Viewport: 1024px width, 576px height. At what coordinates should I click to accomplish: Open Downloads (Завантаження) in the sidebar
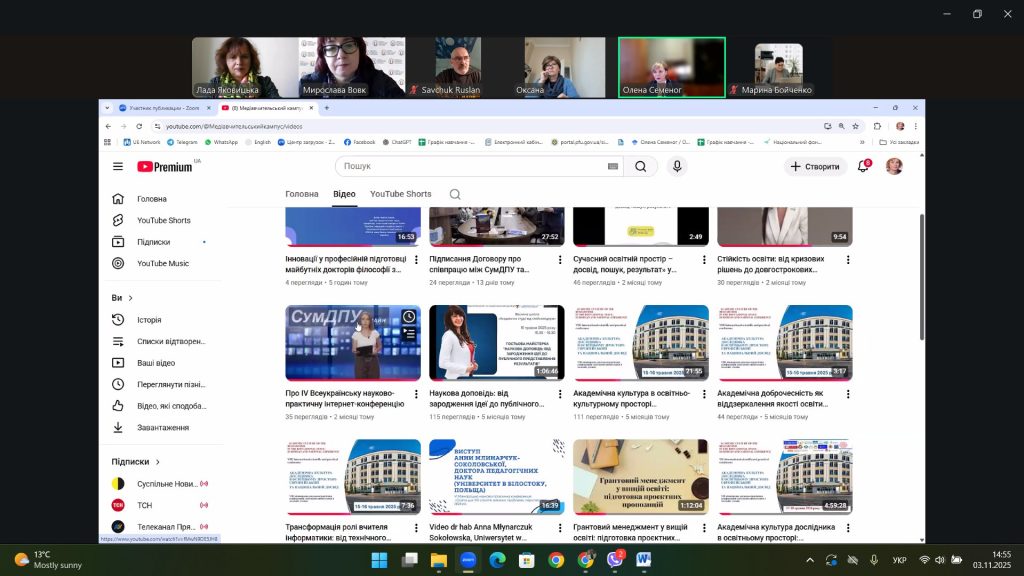pyautogui.click(x=162, y=427)
